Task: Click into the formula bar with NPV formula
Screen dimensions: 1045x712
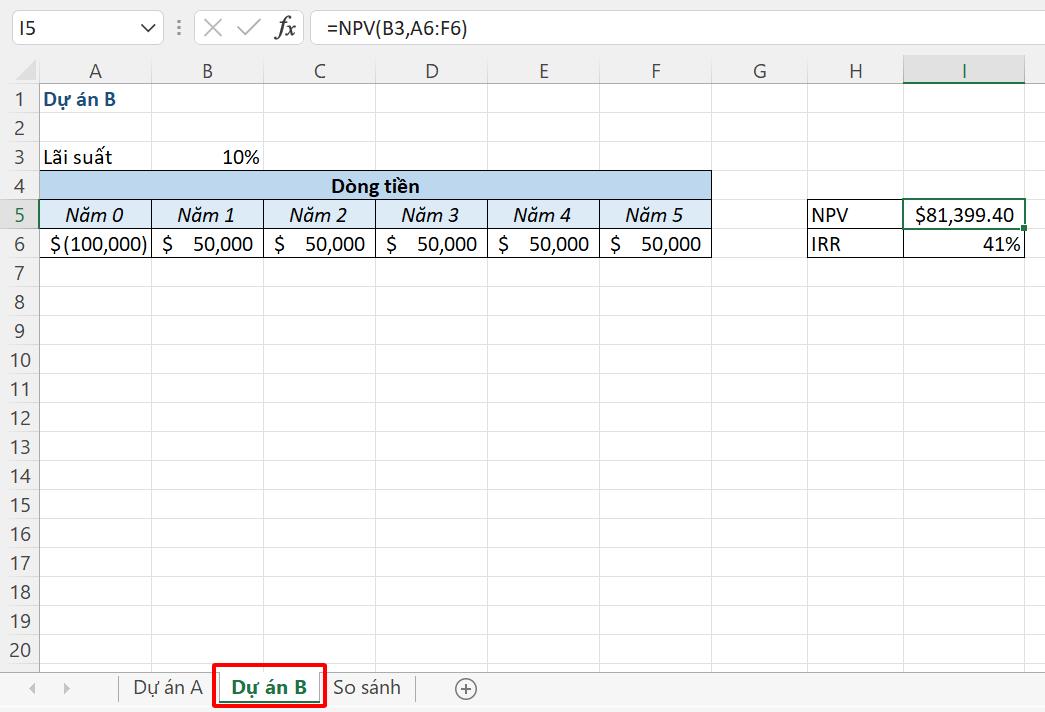Action: [x=677, y=28]
